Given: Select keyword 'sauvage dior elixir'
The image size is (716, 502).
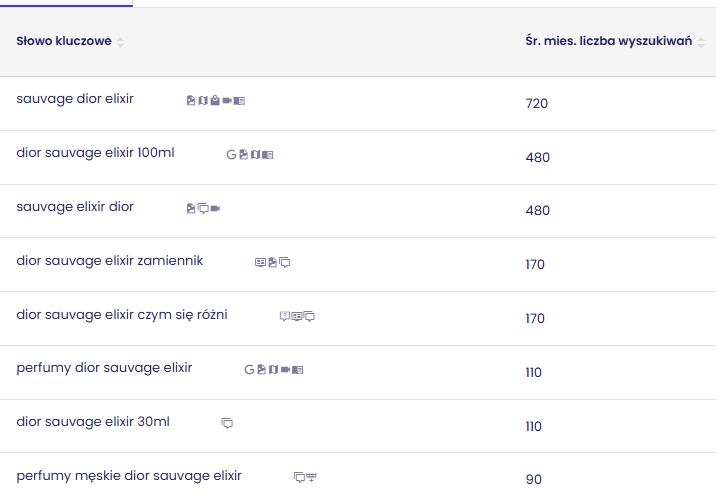Looking at the screenshot, I should coord(75,99).
